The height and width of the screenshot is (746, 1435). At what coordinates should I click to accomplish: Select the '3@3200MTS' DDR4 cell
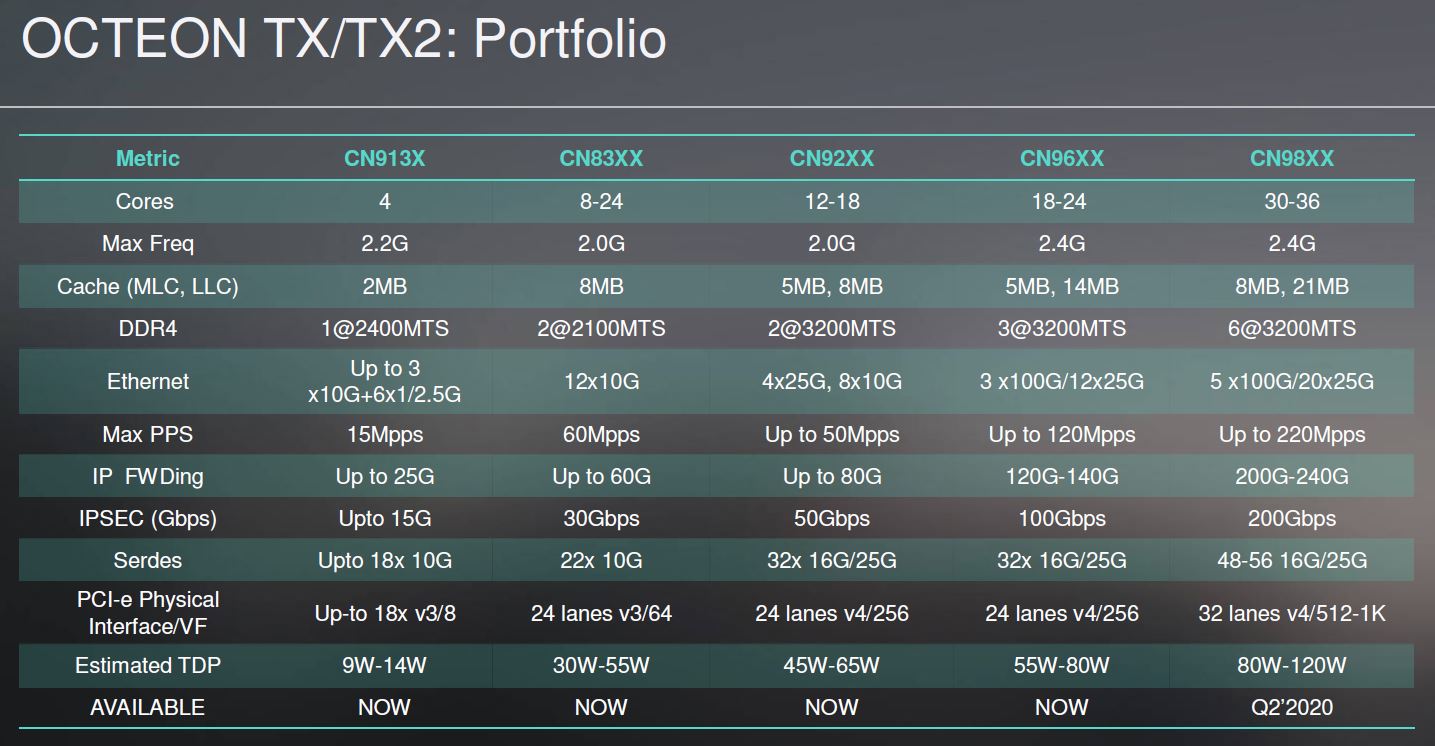click(x=1062, y=328)
